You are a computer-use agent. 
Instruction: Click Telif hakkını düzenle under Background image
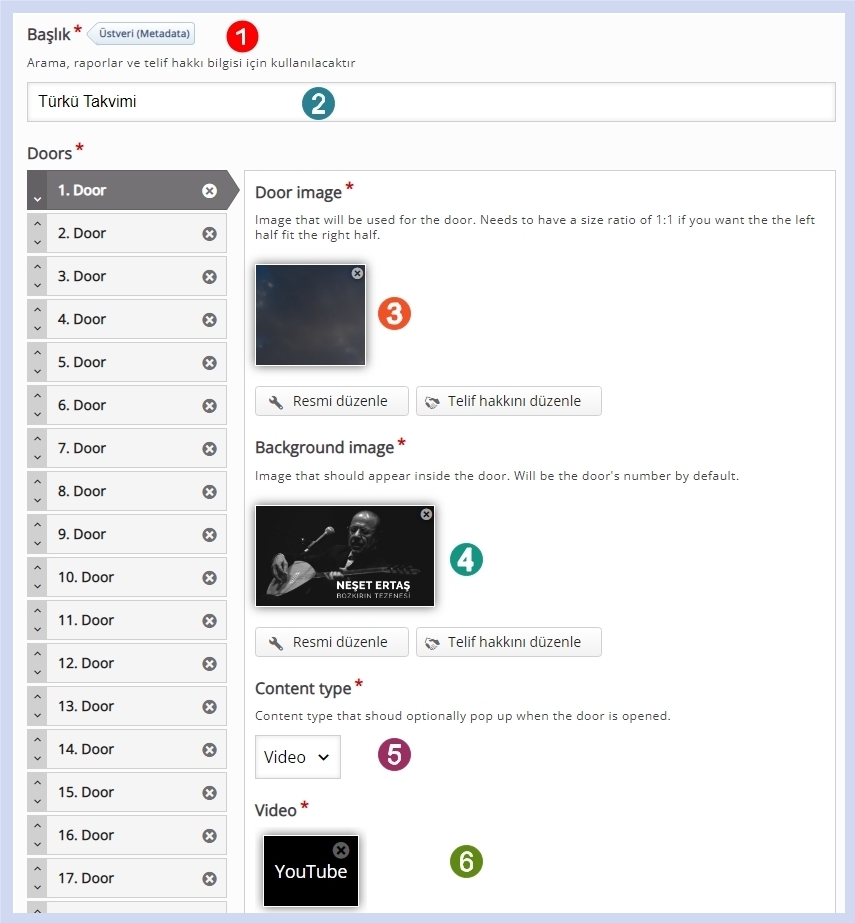pyautogui.click(x=508, y=642)
